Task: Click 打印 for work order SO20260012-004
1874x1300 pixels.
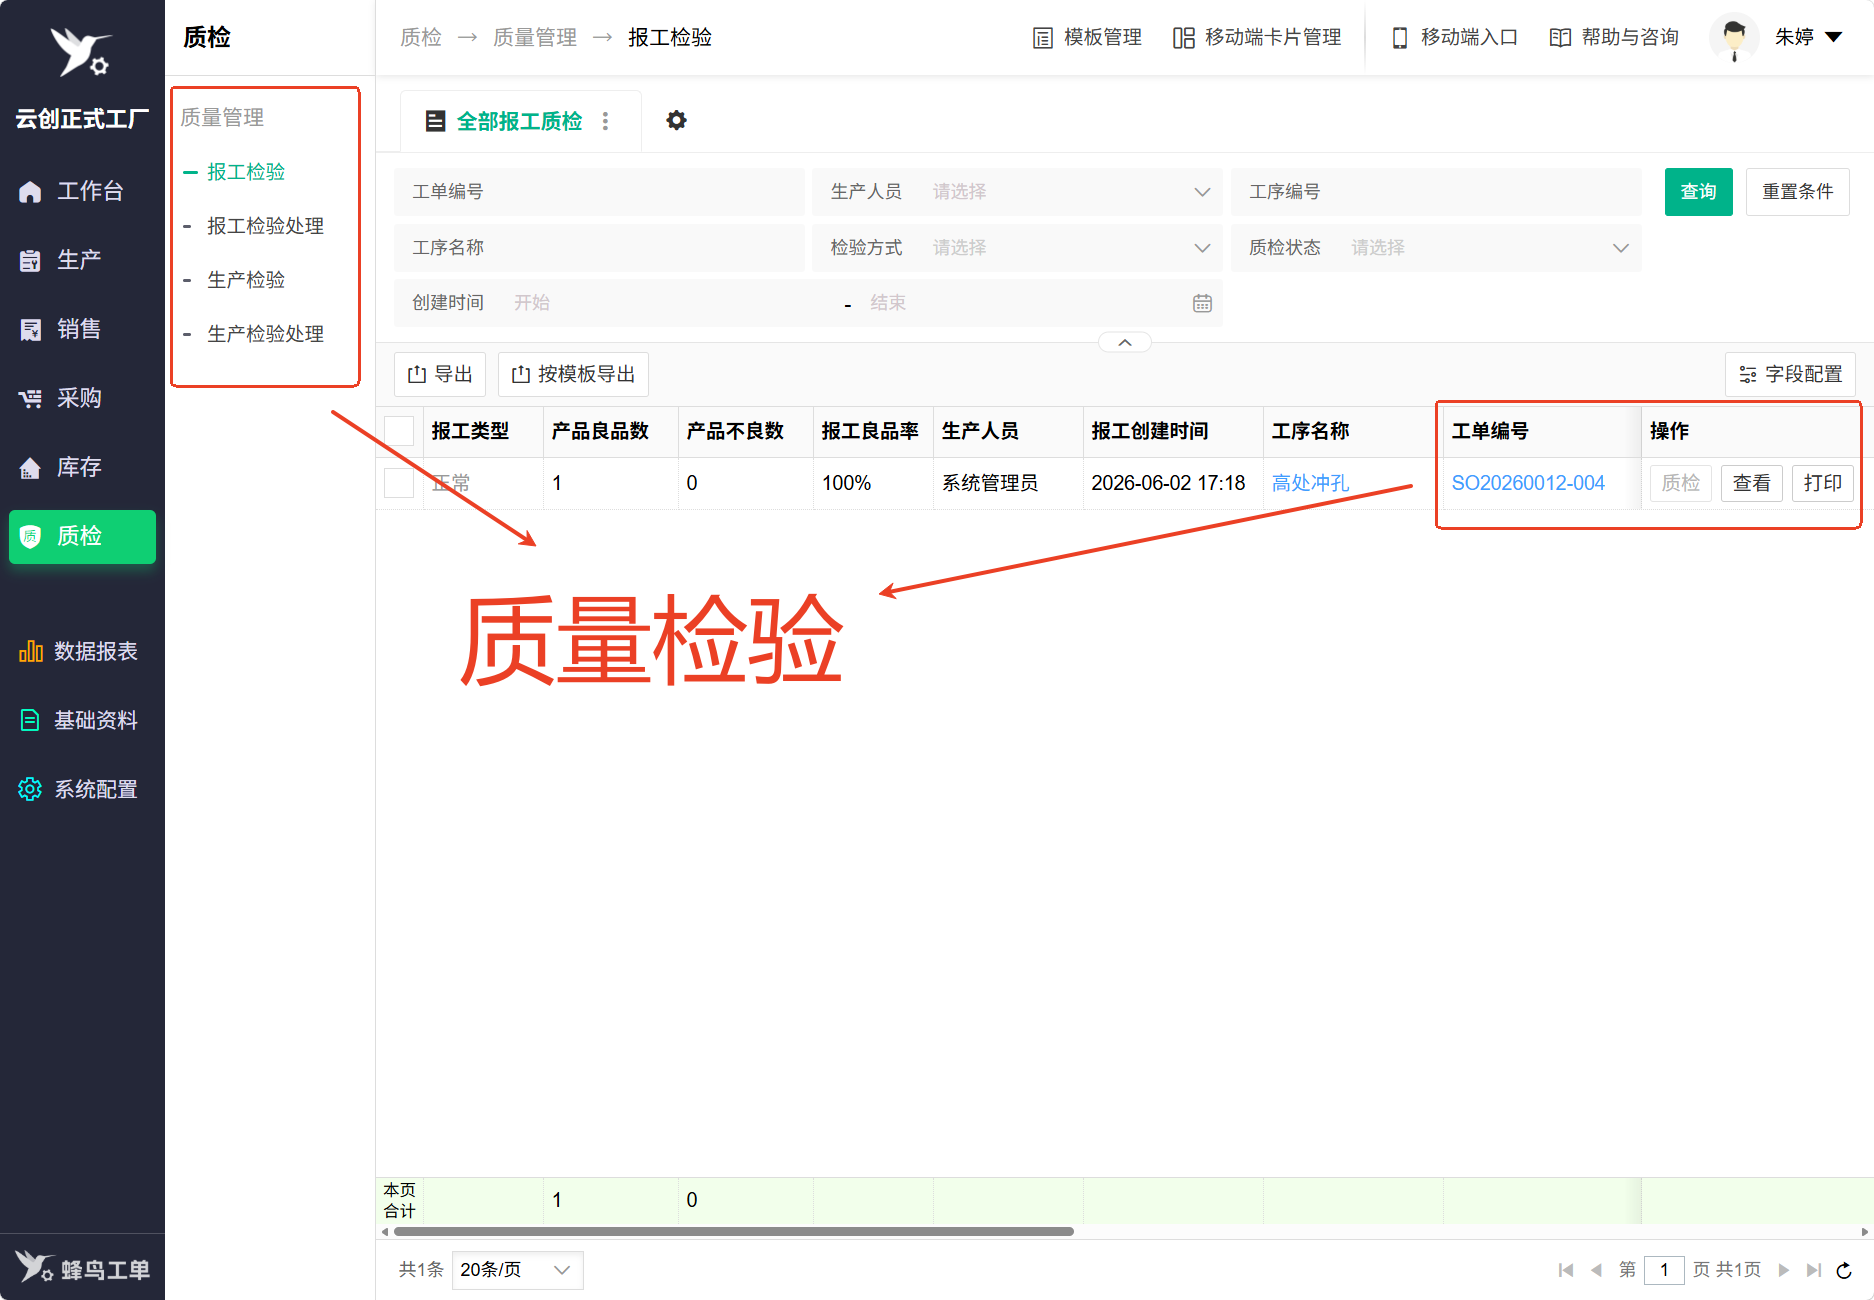Action: pos(1823,483)
